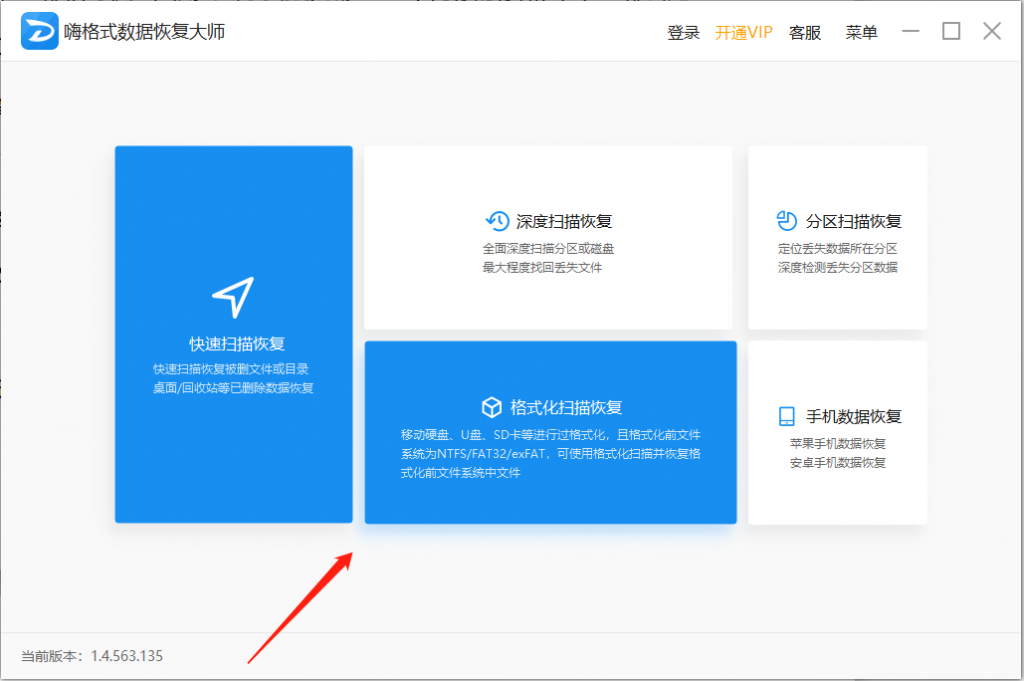This screenshot has height=681, width=1024.
Task: Maximize the window
Action: point(951,31)
